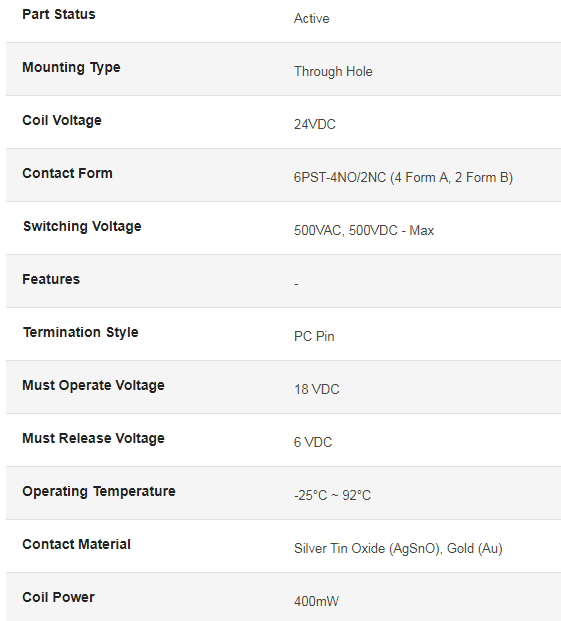Click the Coil Voltage label
Screen dimensions: 561x621
click(62, 120)
